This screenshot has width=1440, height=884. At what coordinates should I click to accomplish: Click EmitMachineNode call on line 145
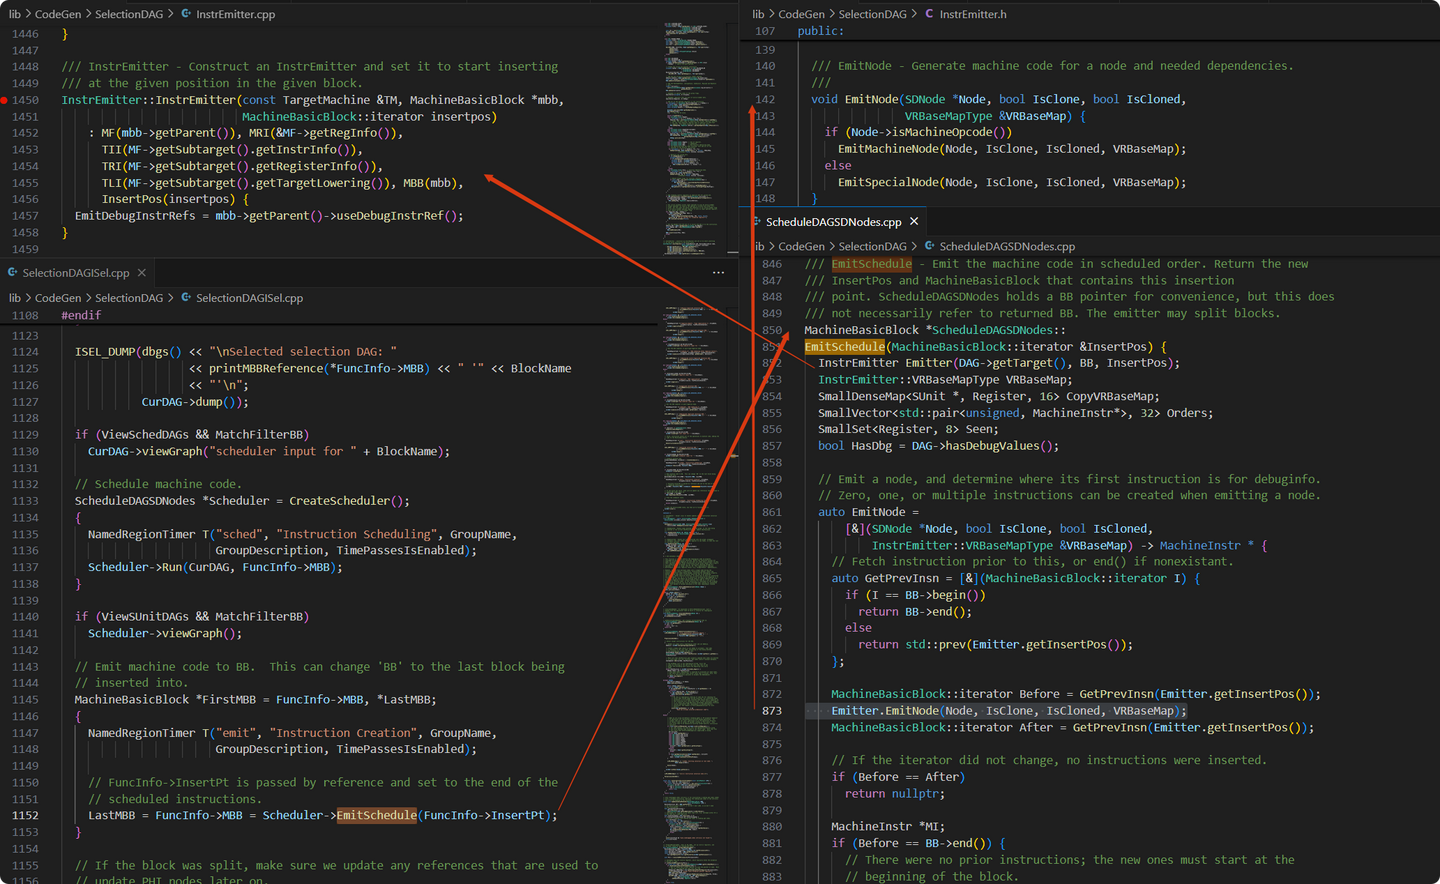click(x=888, y=149)
